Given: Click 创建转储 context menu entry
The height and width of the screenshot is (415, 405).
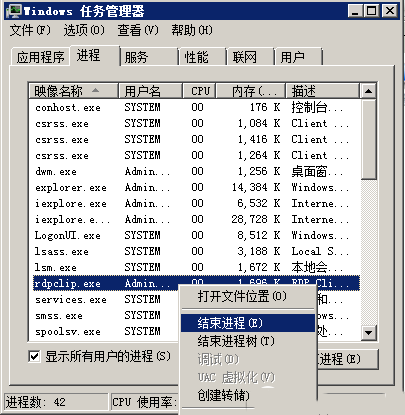Looking at the screenshot, I should pyautogui.click(x=248, y=395).
